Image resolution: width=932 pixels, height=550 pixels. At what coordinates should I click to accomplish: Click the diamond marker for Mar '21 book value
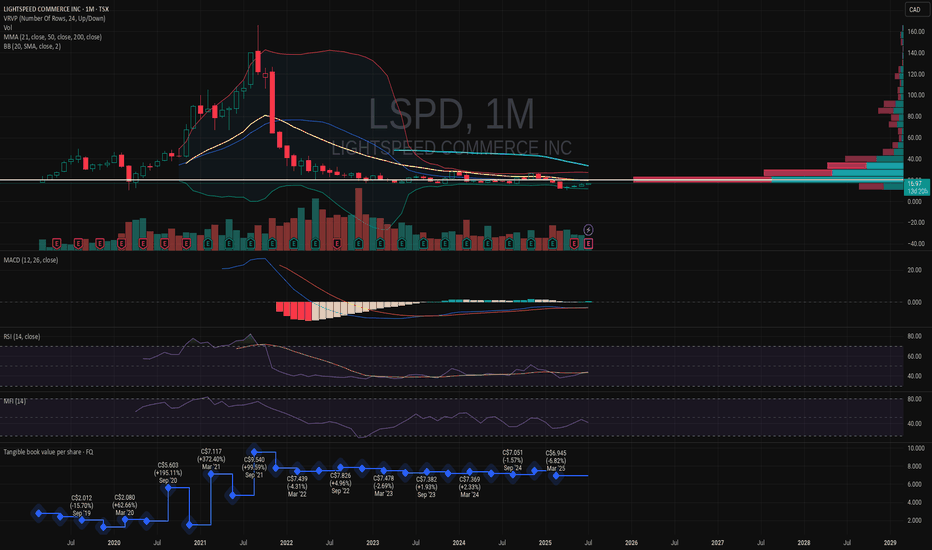click(211, 474)
